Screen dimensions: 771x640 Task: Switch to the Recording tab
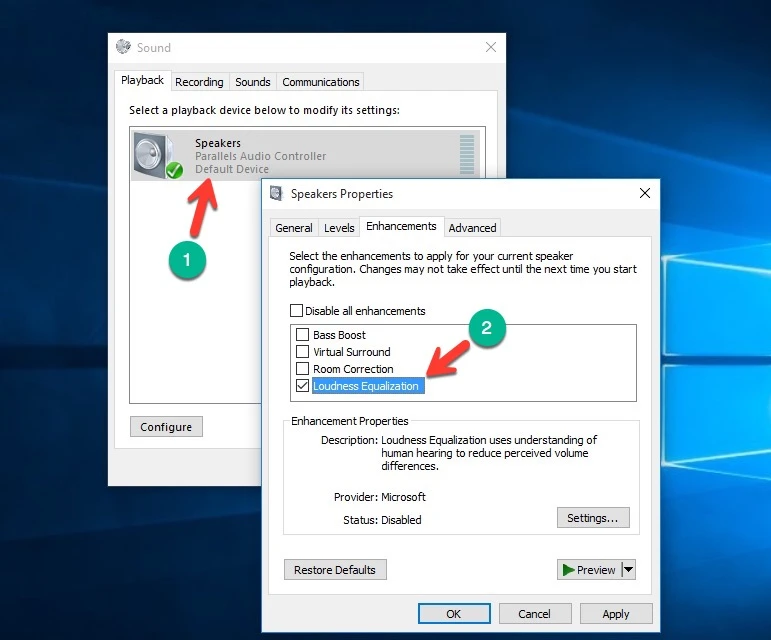coord(200,82)
